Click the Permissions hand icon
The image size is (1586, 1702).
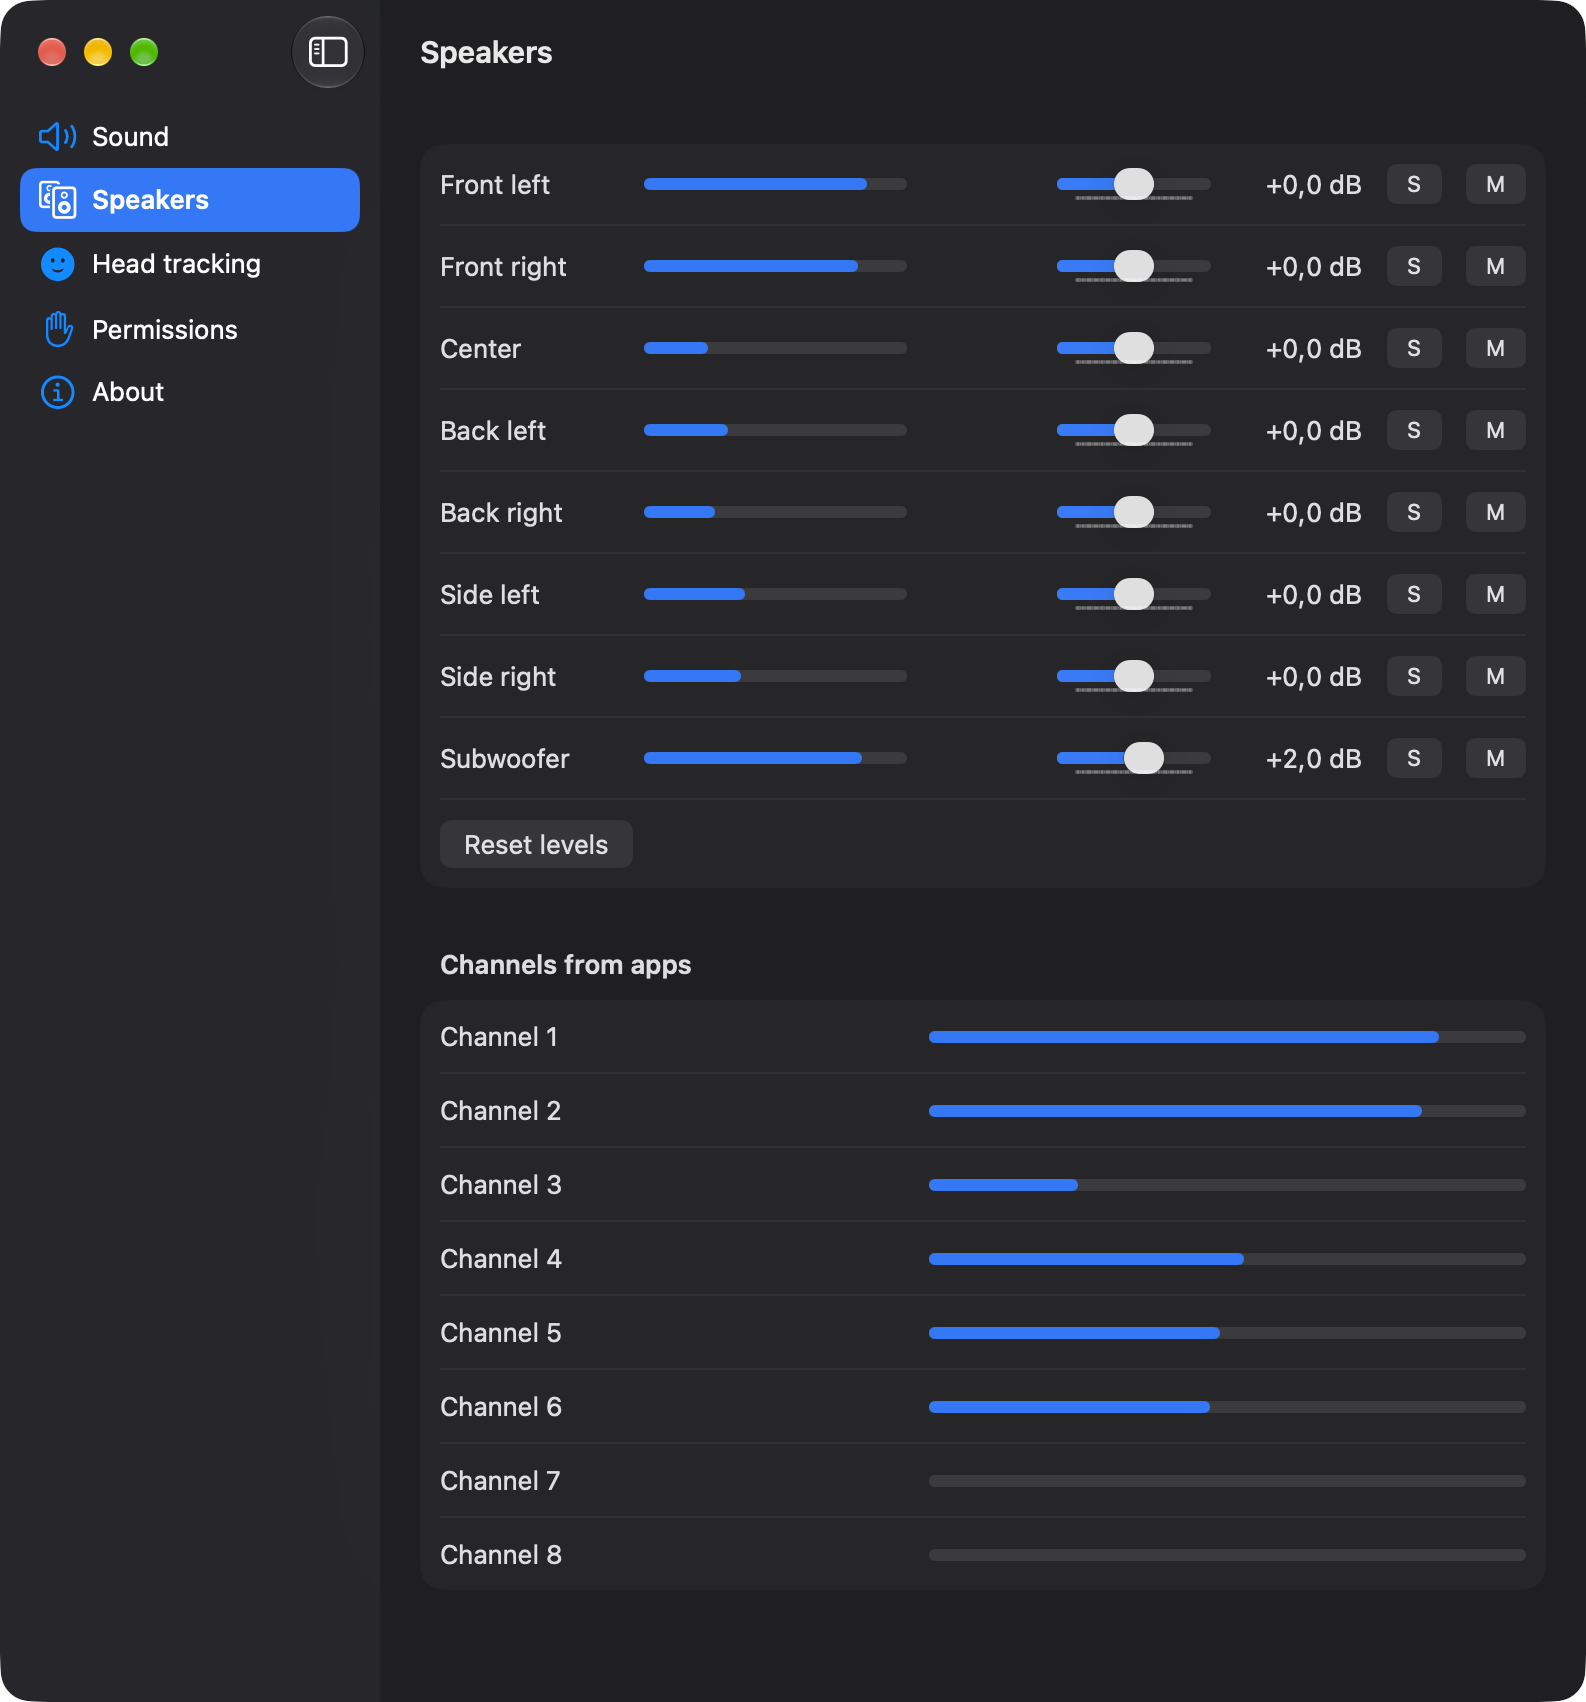tap(58, 330)
